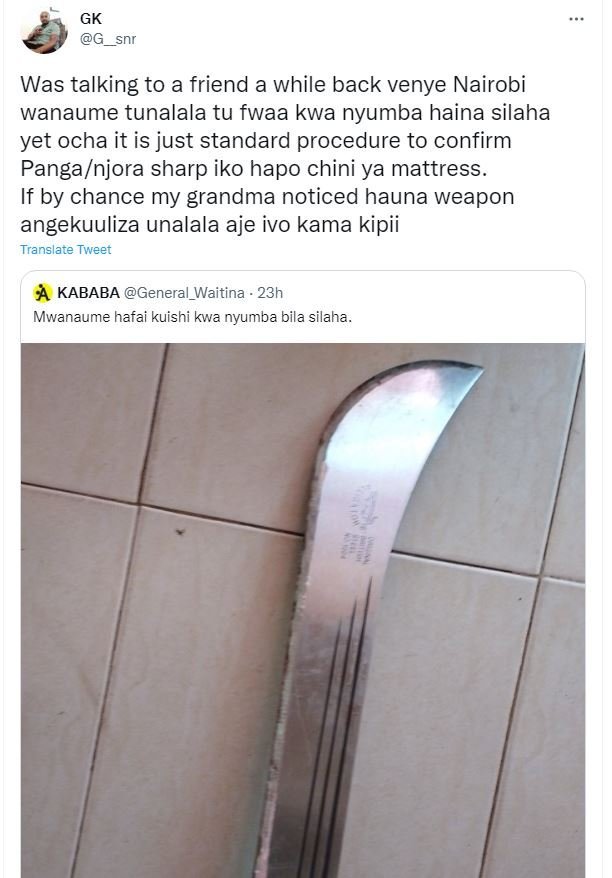Open the @G_snr handle

click(108, 39)
